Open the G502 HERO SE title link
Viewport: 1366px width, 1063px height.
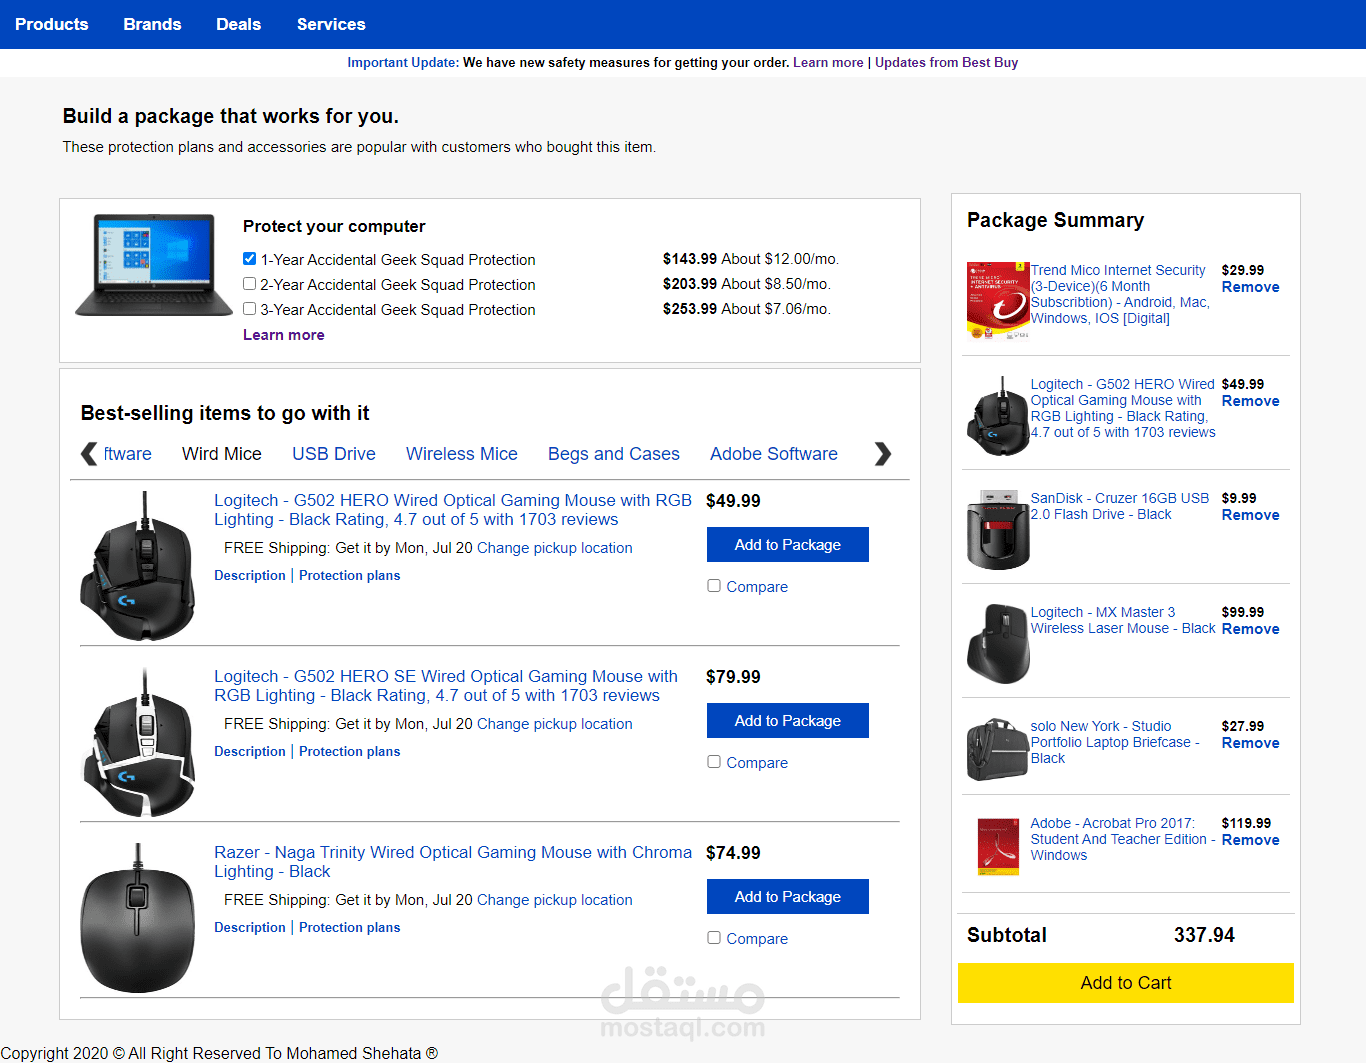coord(446,686)
